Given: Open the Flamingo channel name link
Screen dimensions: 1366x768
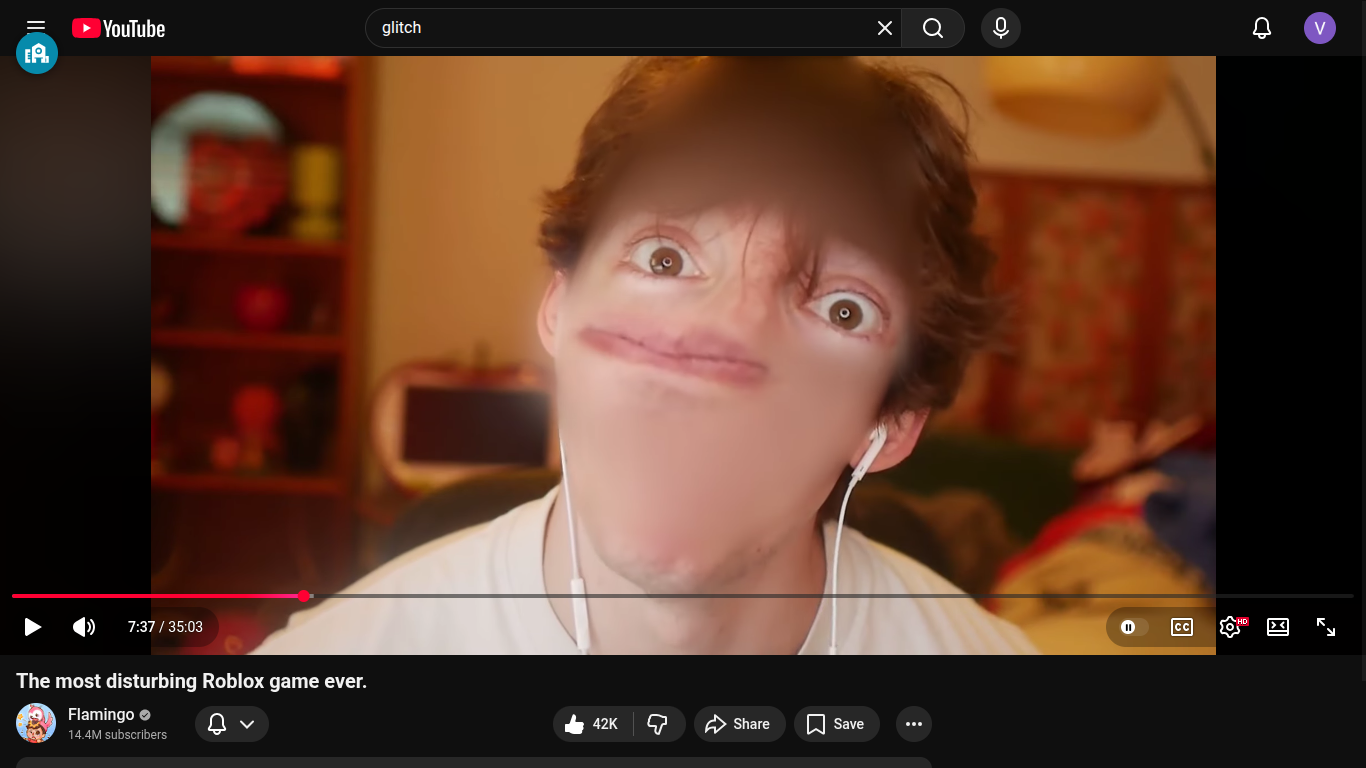Looking at the screenshot, I should [101, 714].
